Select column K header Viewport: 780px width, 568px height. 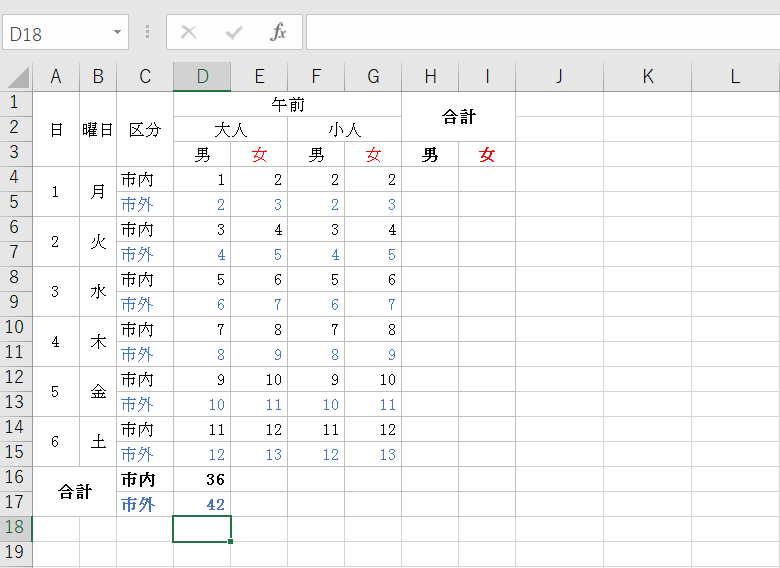(648, 77)
